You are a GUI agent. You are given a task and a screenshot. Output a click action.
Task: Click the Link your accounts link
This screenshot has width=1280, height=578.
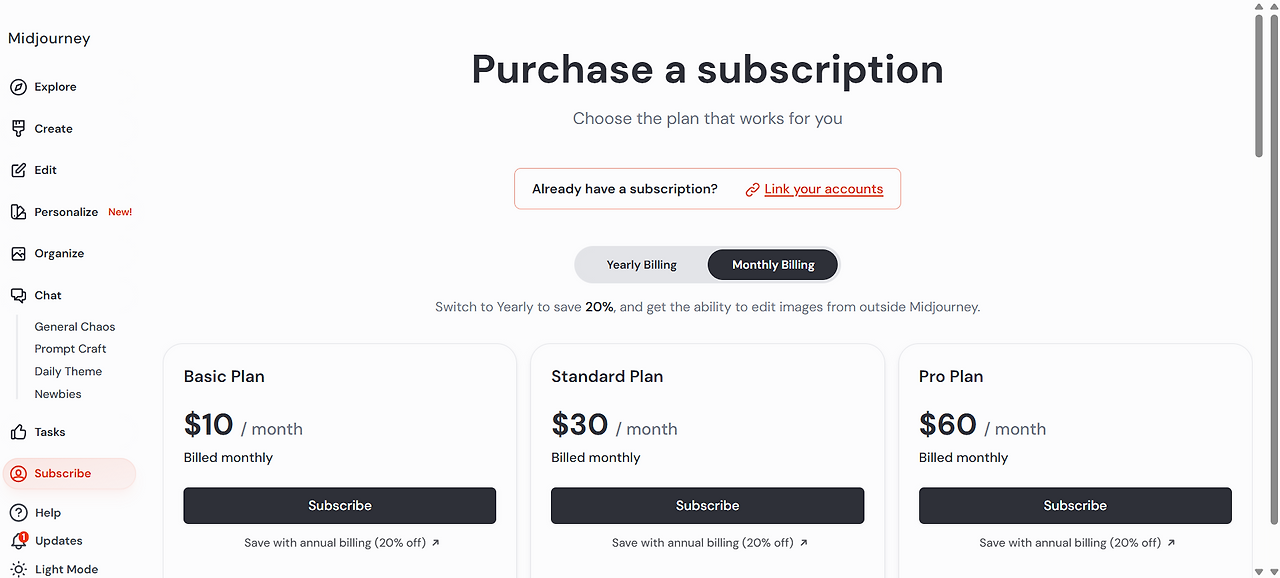(823, 189)
